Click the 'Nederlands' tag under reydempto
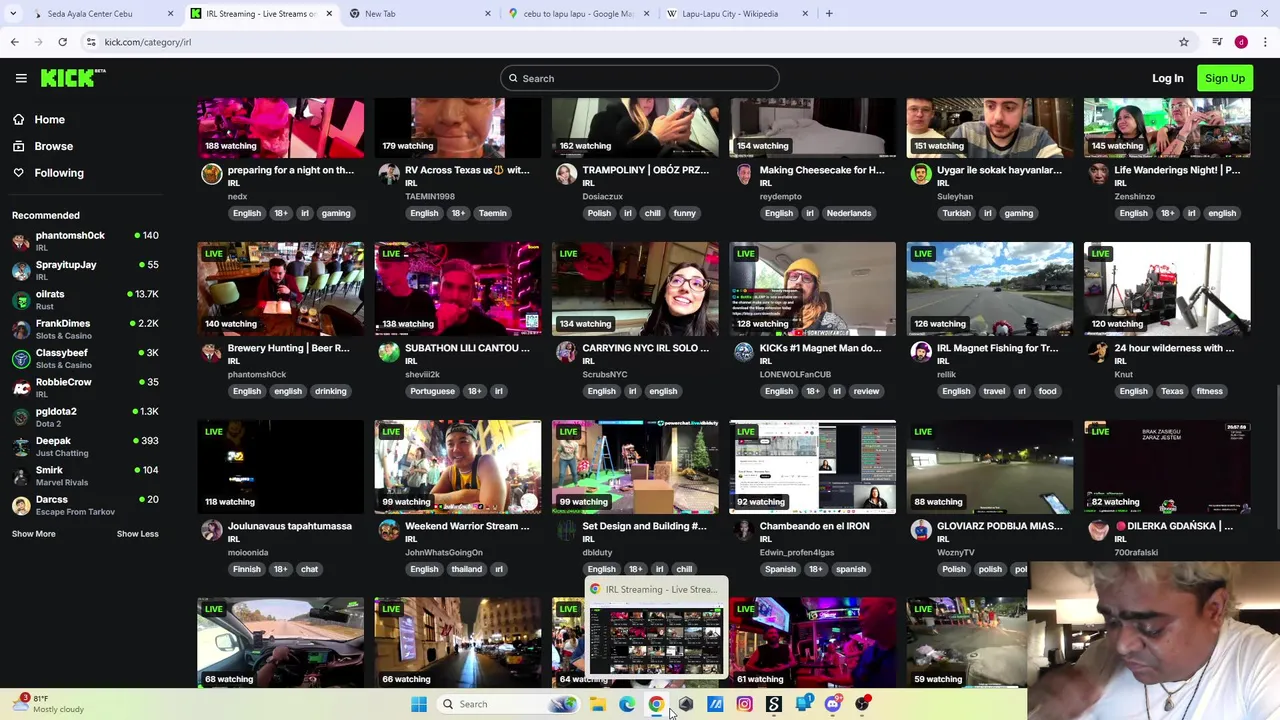This screenshot has width=1280, height=720. pyautogui.click(x=849, y=213)
